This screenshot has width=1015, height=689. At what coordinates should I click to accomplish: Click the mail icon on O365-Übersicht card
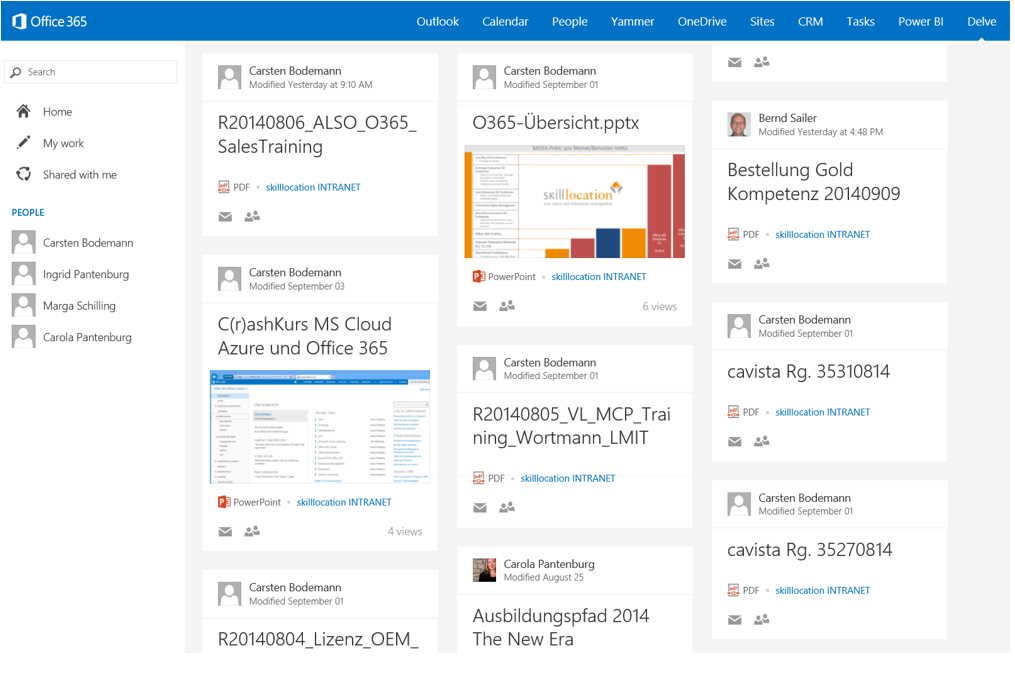(x=480, y=306)
